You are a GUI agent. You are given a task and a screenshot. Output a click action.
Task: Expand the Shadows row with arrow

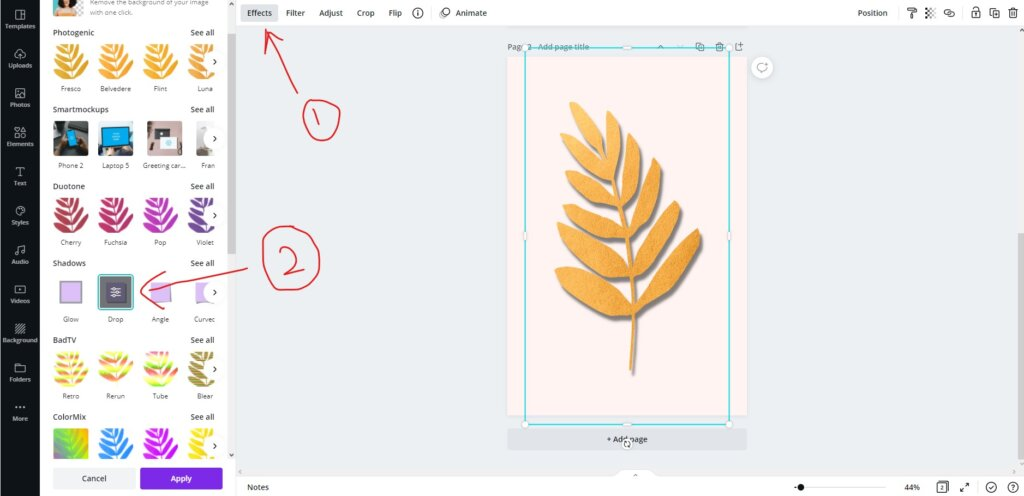[x=214, y=292]
